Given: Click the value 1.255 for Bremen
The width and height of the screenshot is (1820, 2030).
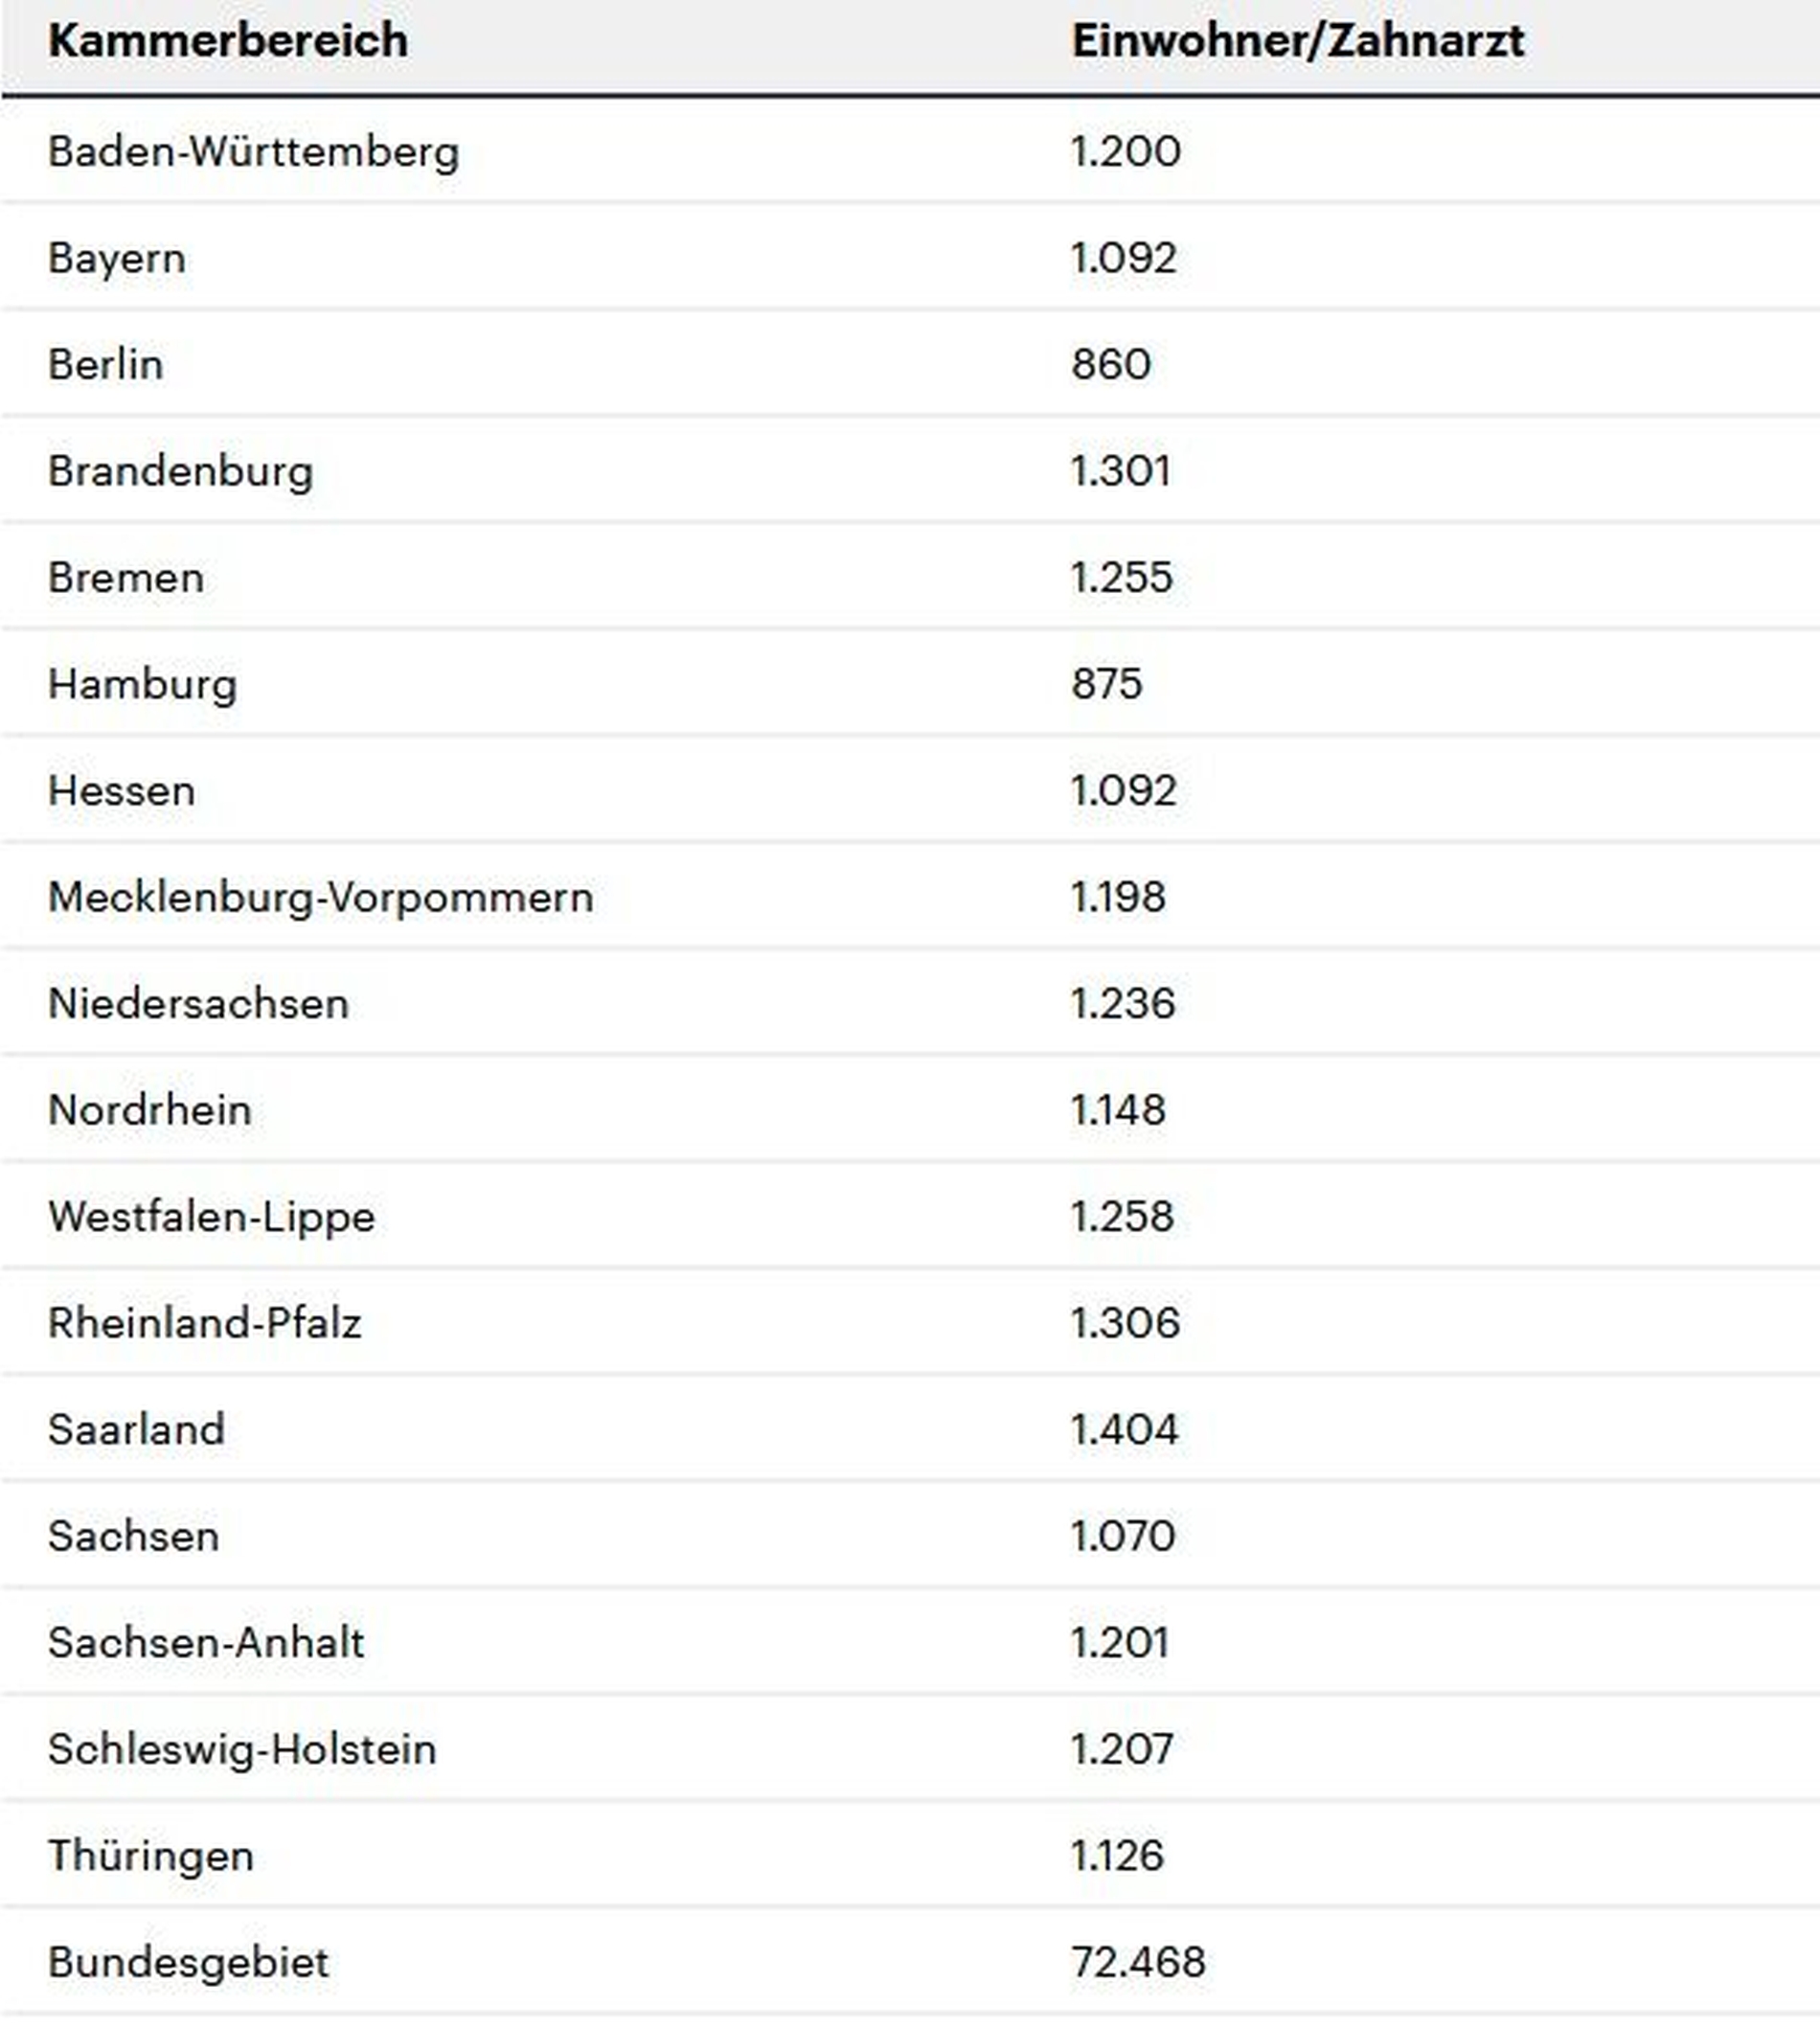Looking at the screenshot, I should [1121, 578].
